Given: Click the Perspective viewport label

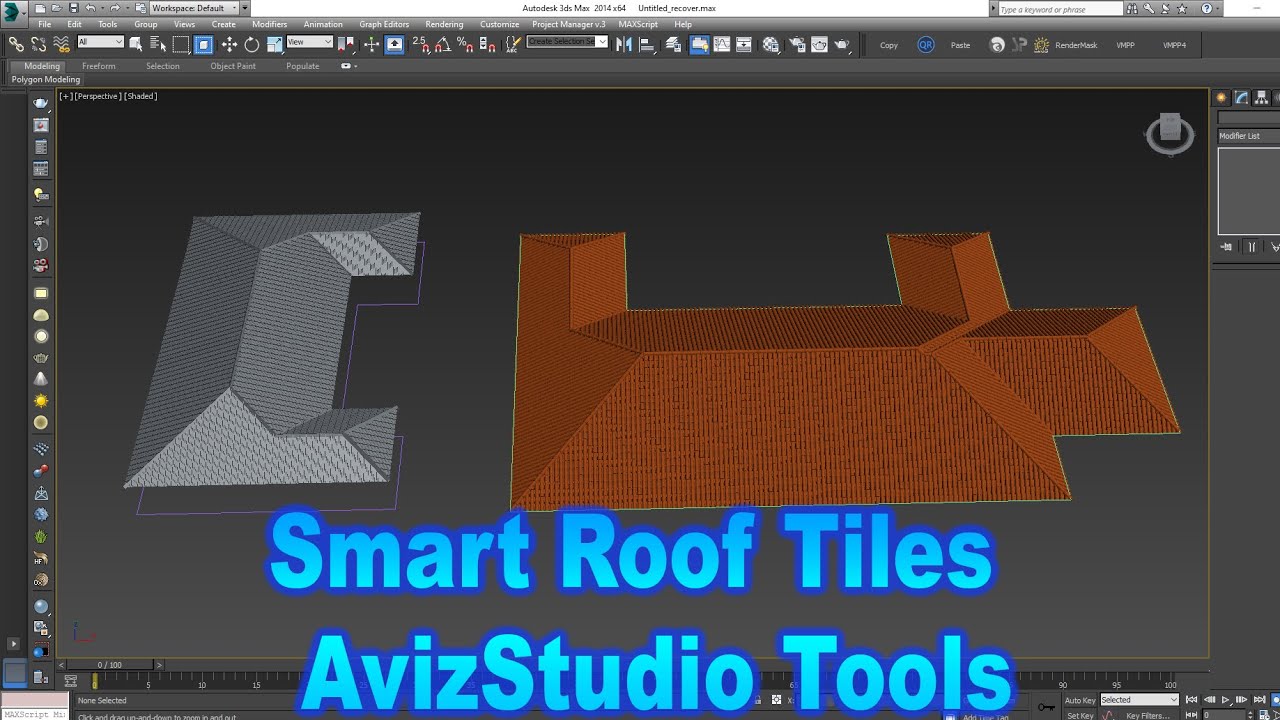Looking at the screenshot, I should (x=97, y=96).
